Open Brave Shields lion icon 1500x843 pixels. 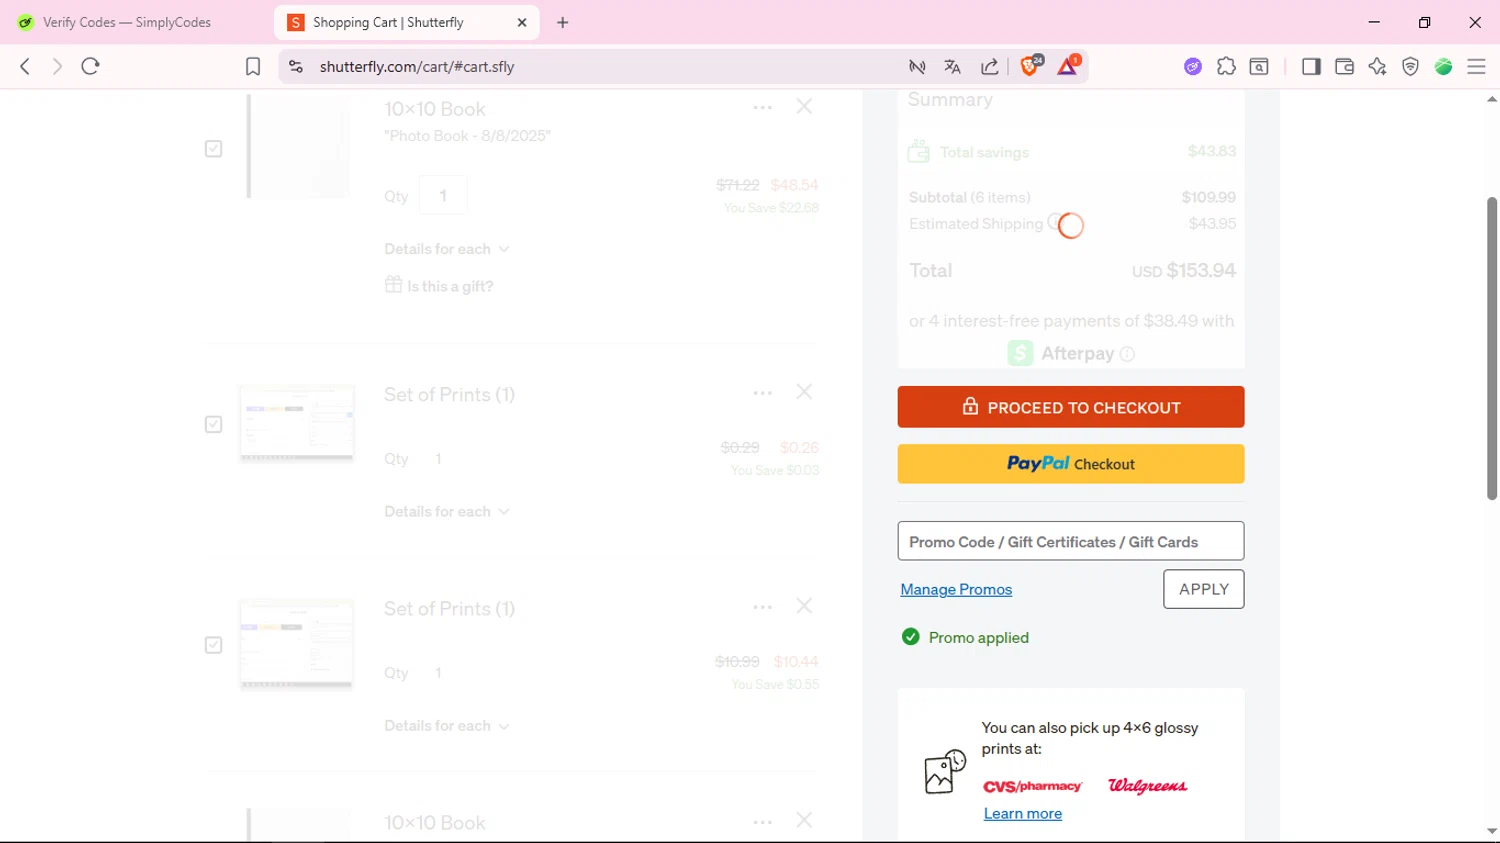[1030, 66]
